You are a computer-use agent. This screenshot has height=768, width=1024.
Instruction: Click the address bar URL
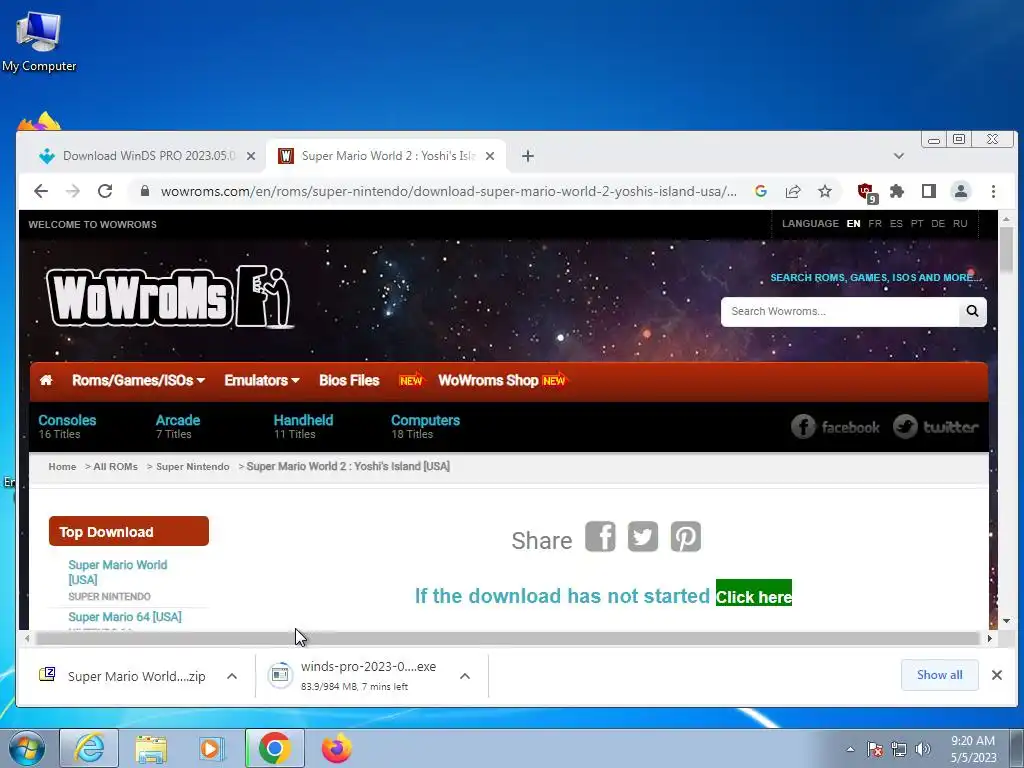[449, 191]
